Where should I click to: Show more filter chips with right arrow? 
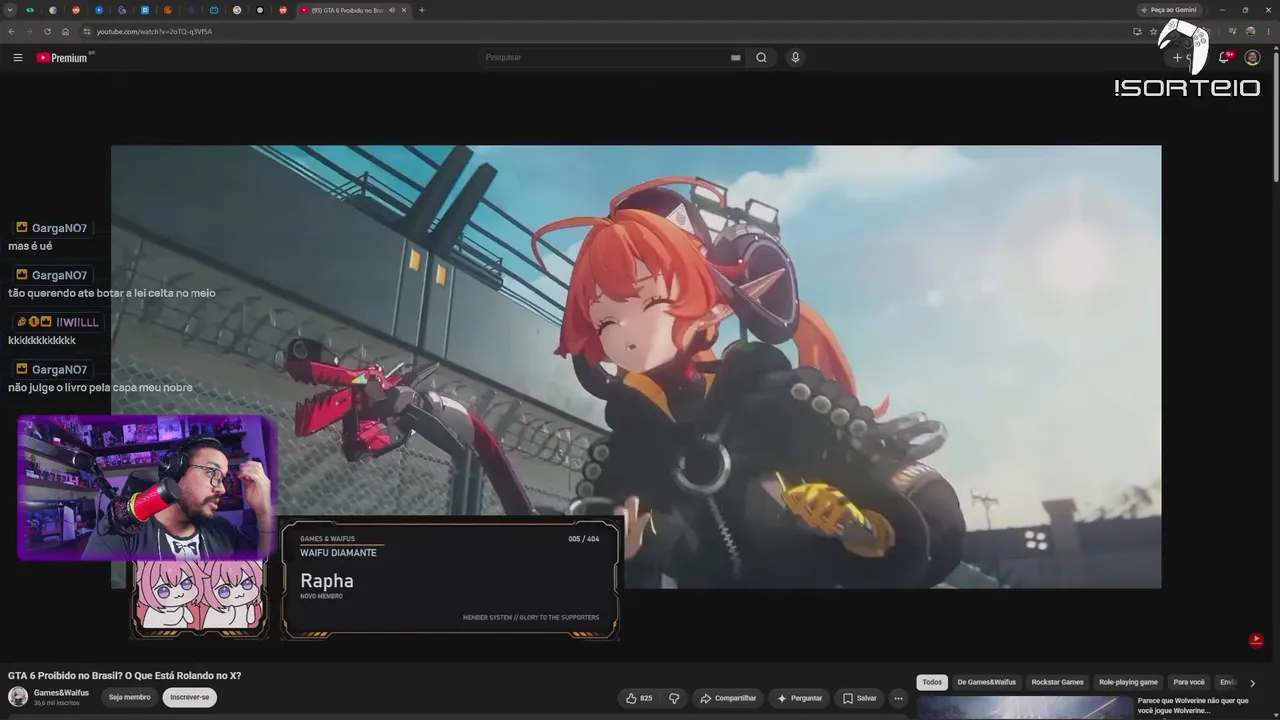1252,683
